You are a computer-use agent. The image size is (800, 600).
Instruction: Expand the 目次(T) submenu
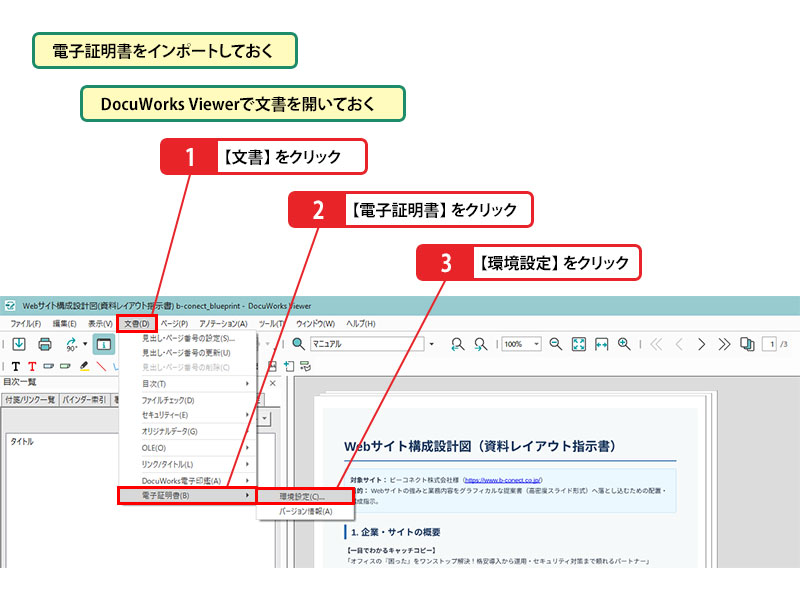tap(188, 384)
